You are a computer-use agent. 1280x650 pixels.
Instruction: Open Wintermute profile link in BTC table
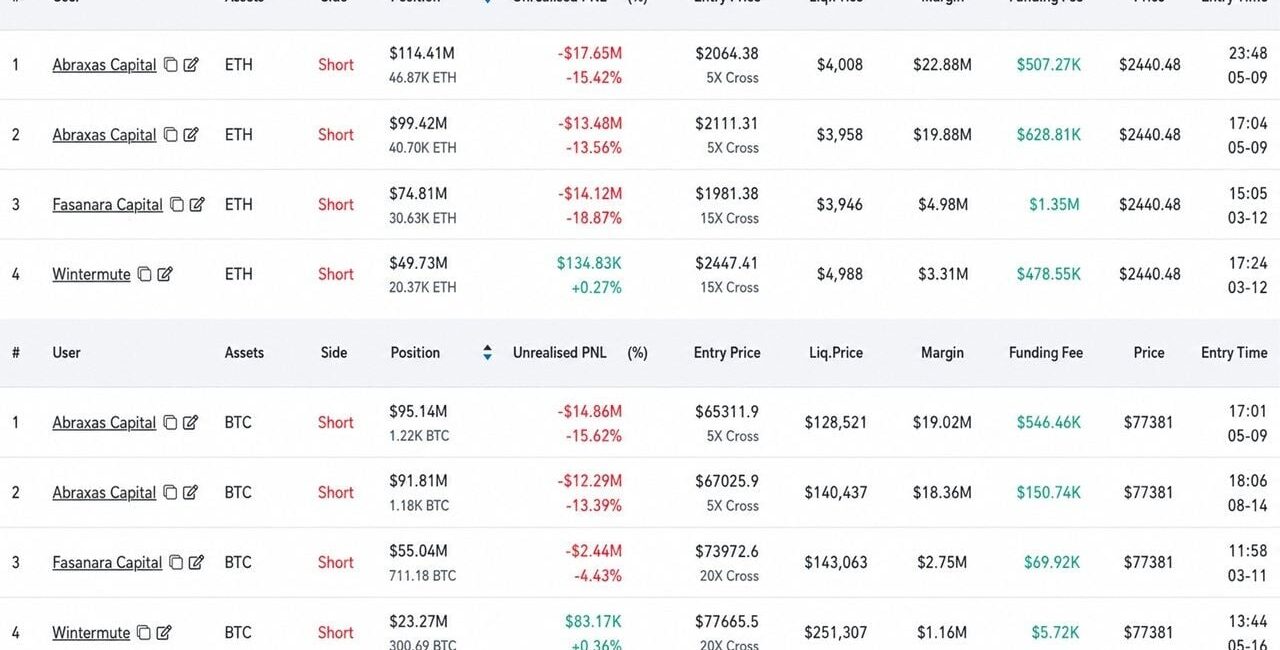[x=91, y=632]
